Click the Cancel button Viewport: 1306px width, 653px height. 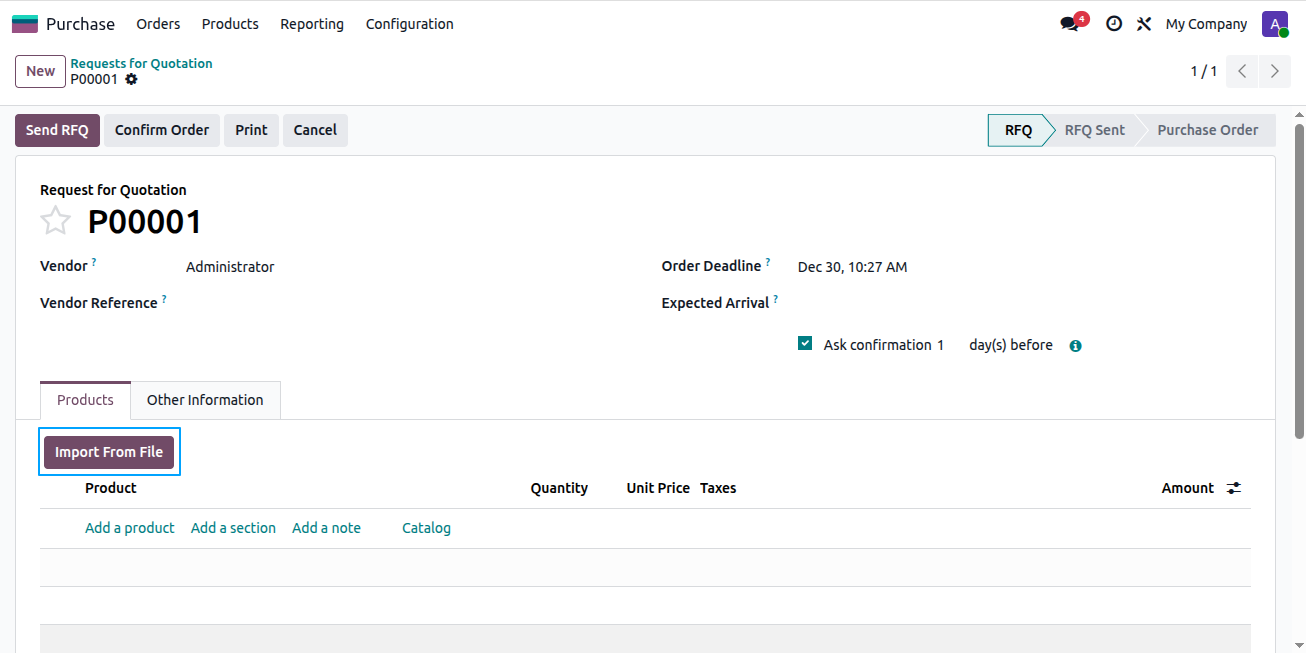(315, 130)
